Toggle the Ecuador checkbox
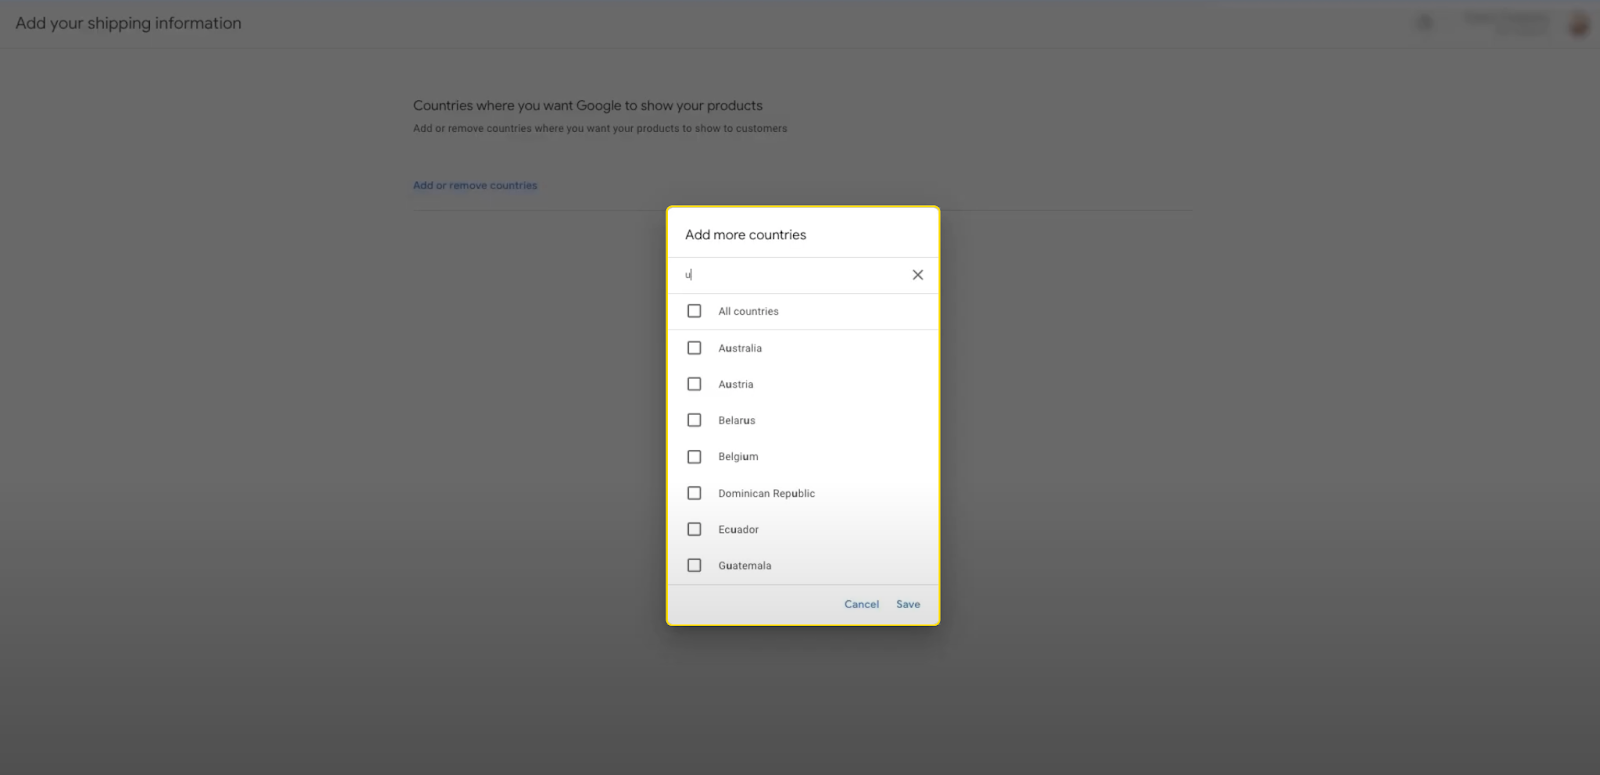 click(694, 529)
